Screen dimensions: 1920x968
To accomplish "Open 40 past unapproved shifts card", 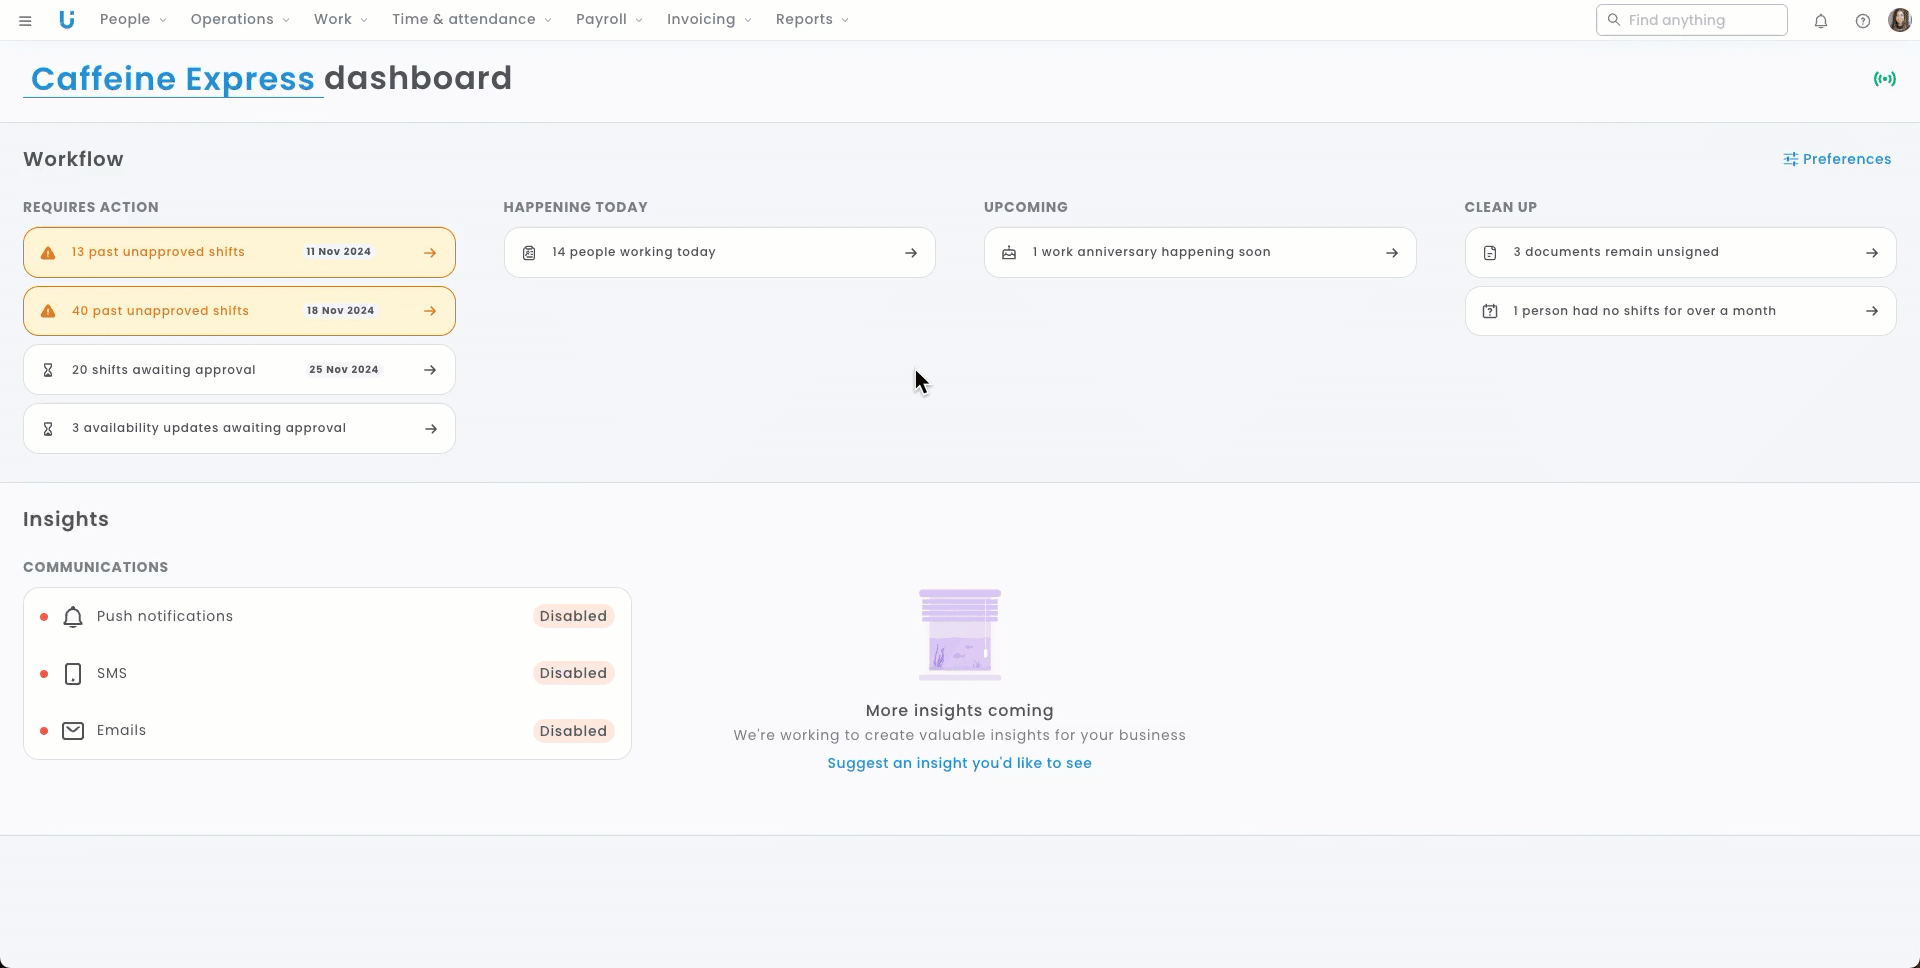I will [239, 311].
